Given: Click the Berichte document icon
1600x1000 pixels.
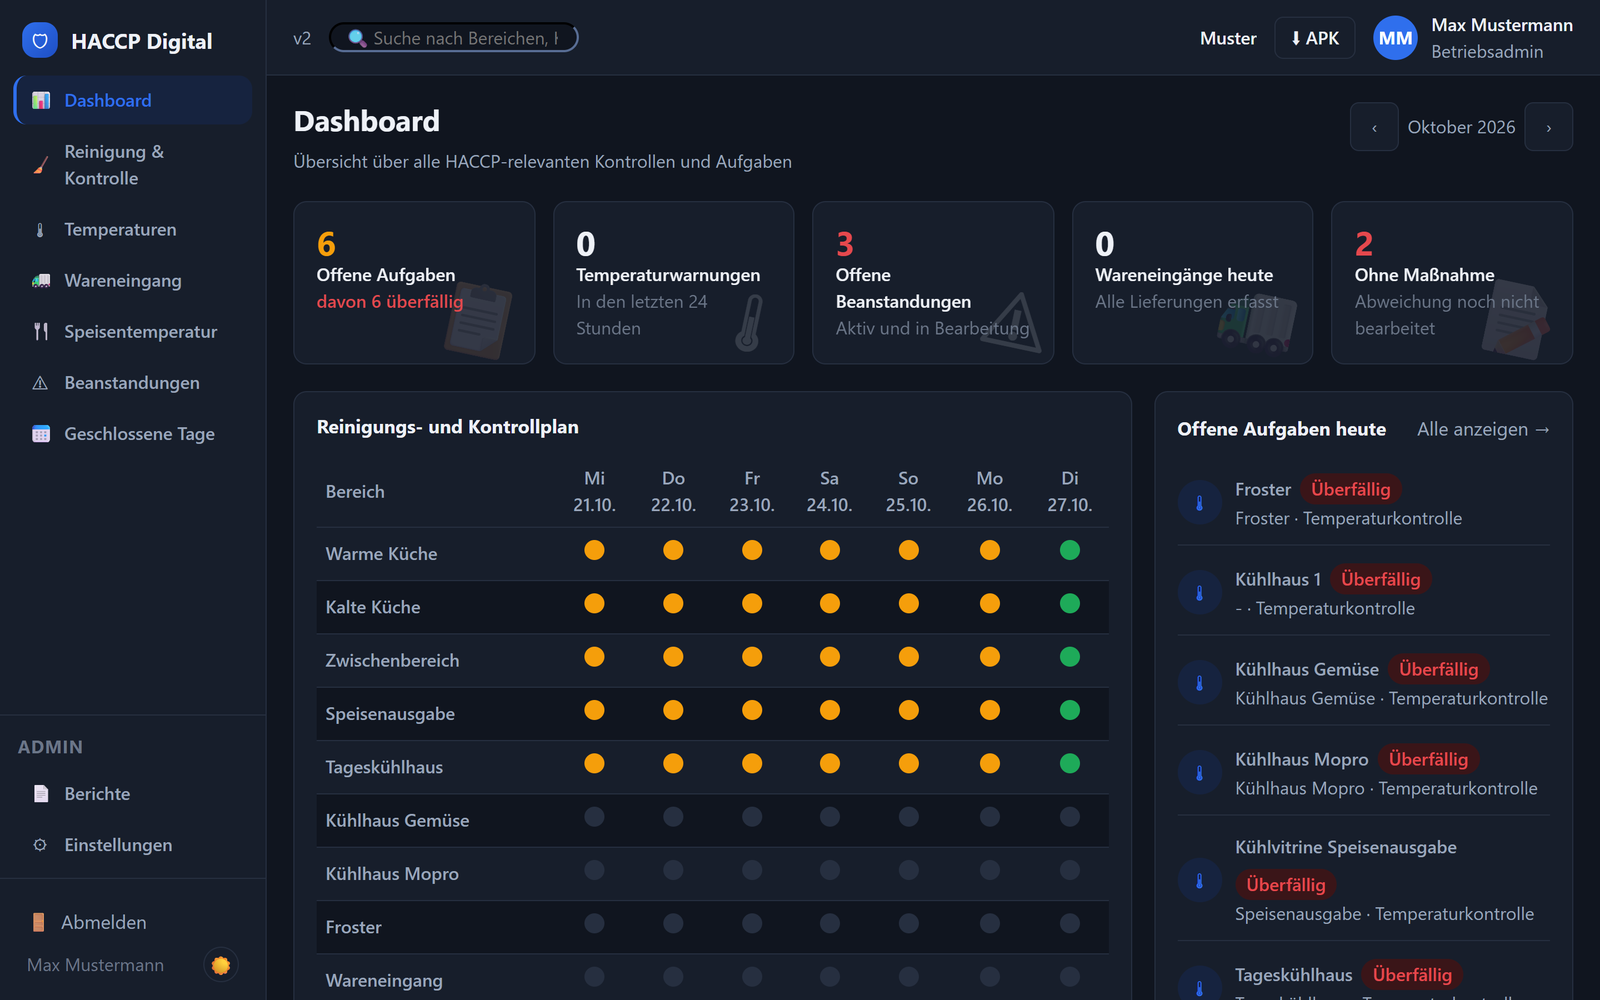Looking at the screenshot, I should 41,793.
